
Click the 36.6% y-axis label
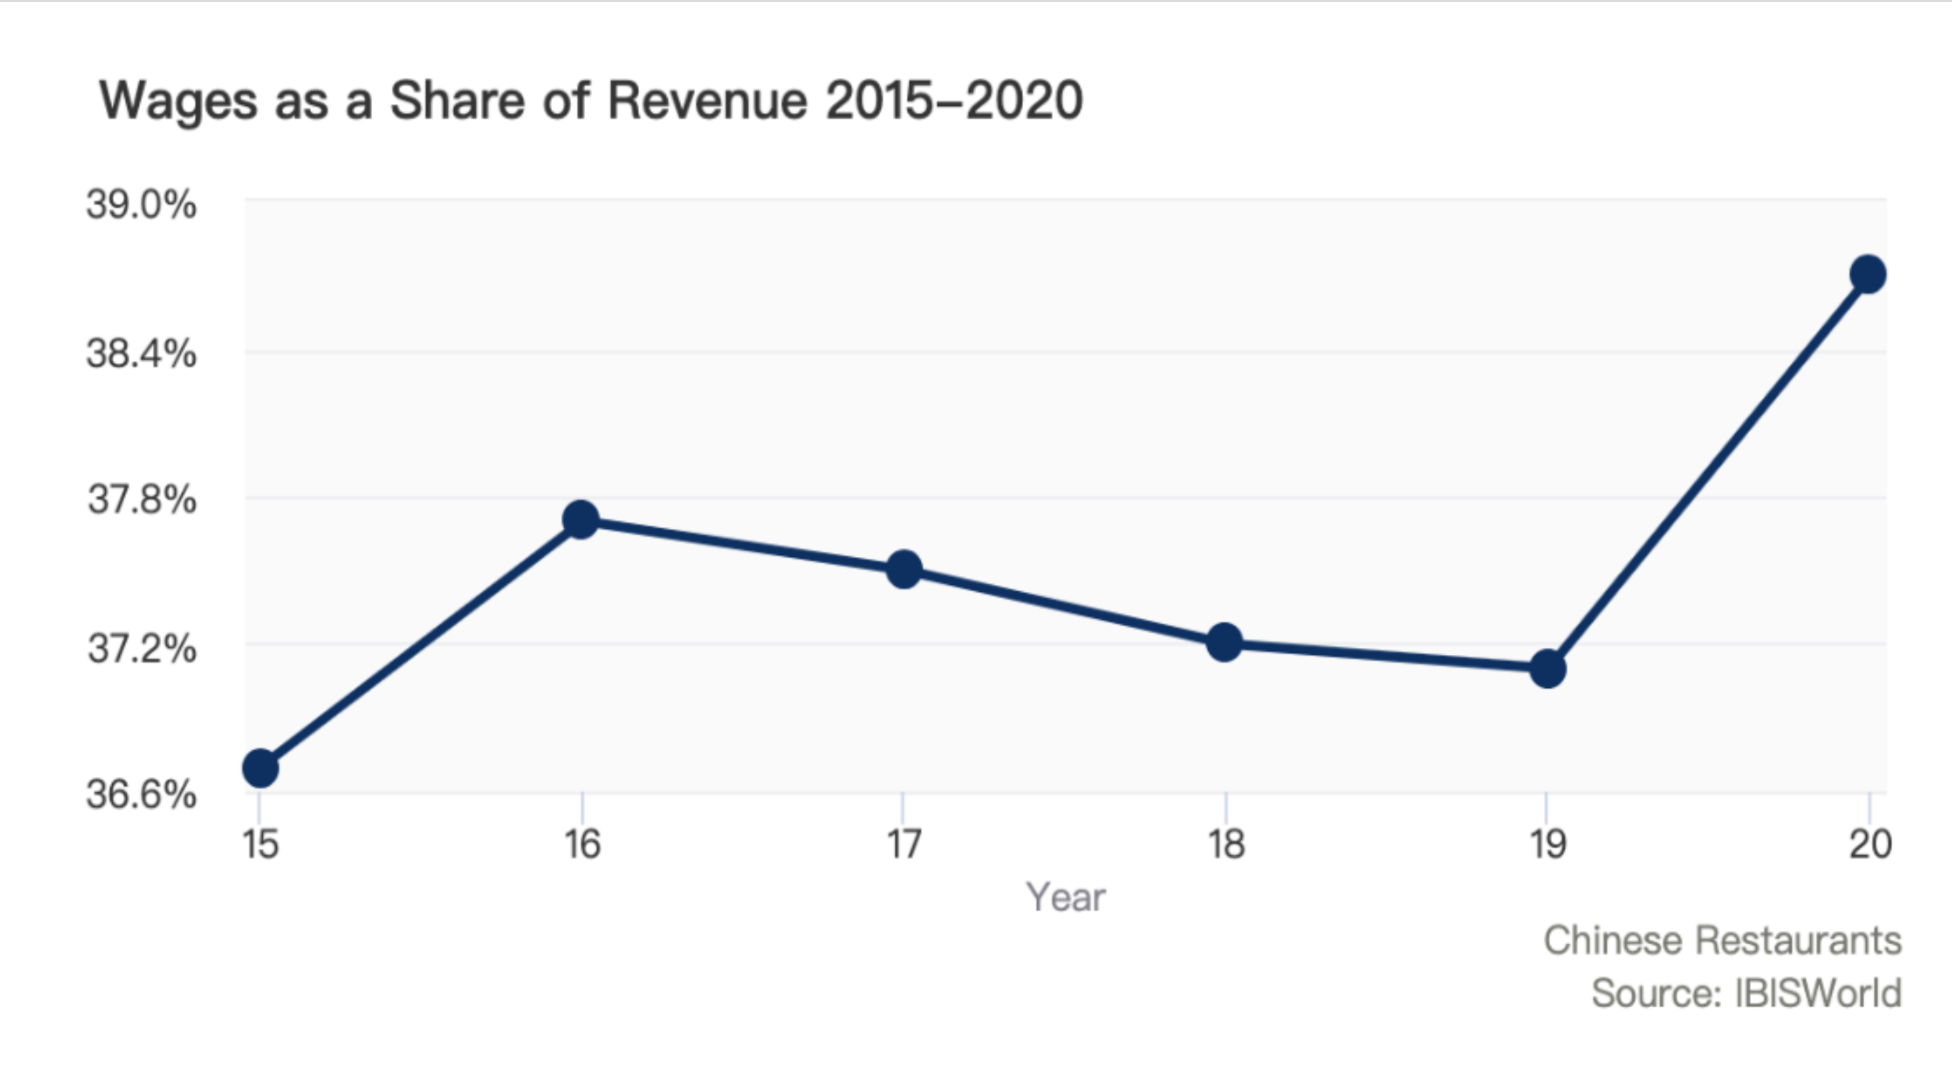point(141,794)
